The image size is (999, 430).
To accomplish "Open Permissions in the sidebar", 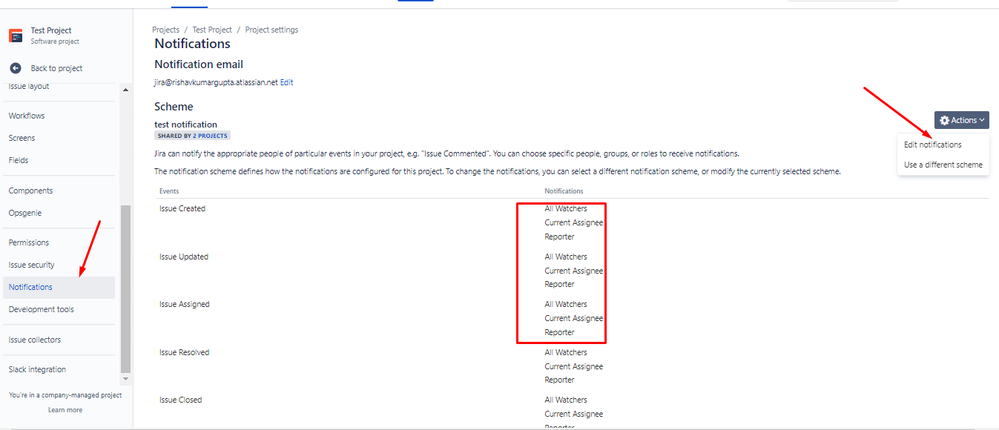I will pos(29,243).
